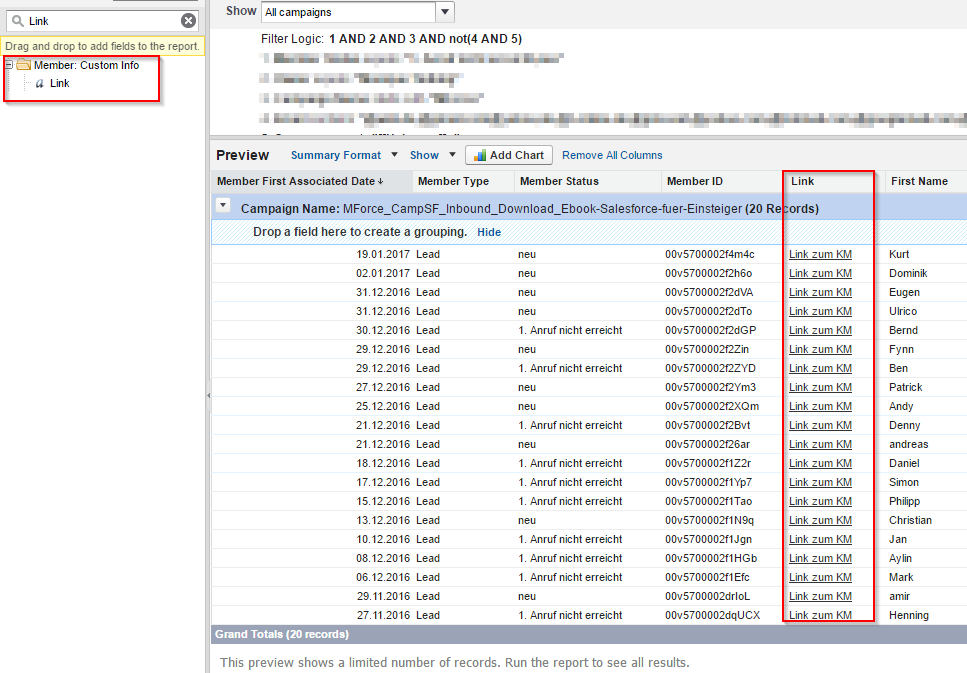The width and height of the screenshot is (967, 673).
Task: Click the Member Status column header
Action: point(588,181)
